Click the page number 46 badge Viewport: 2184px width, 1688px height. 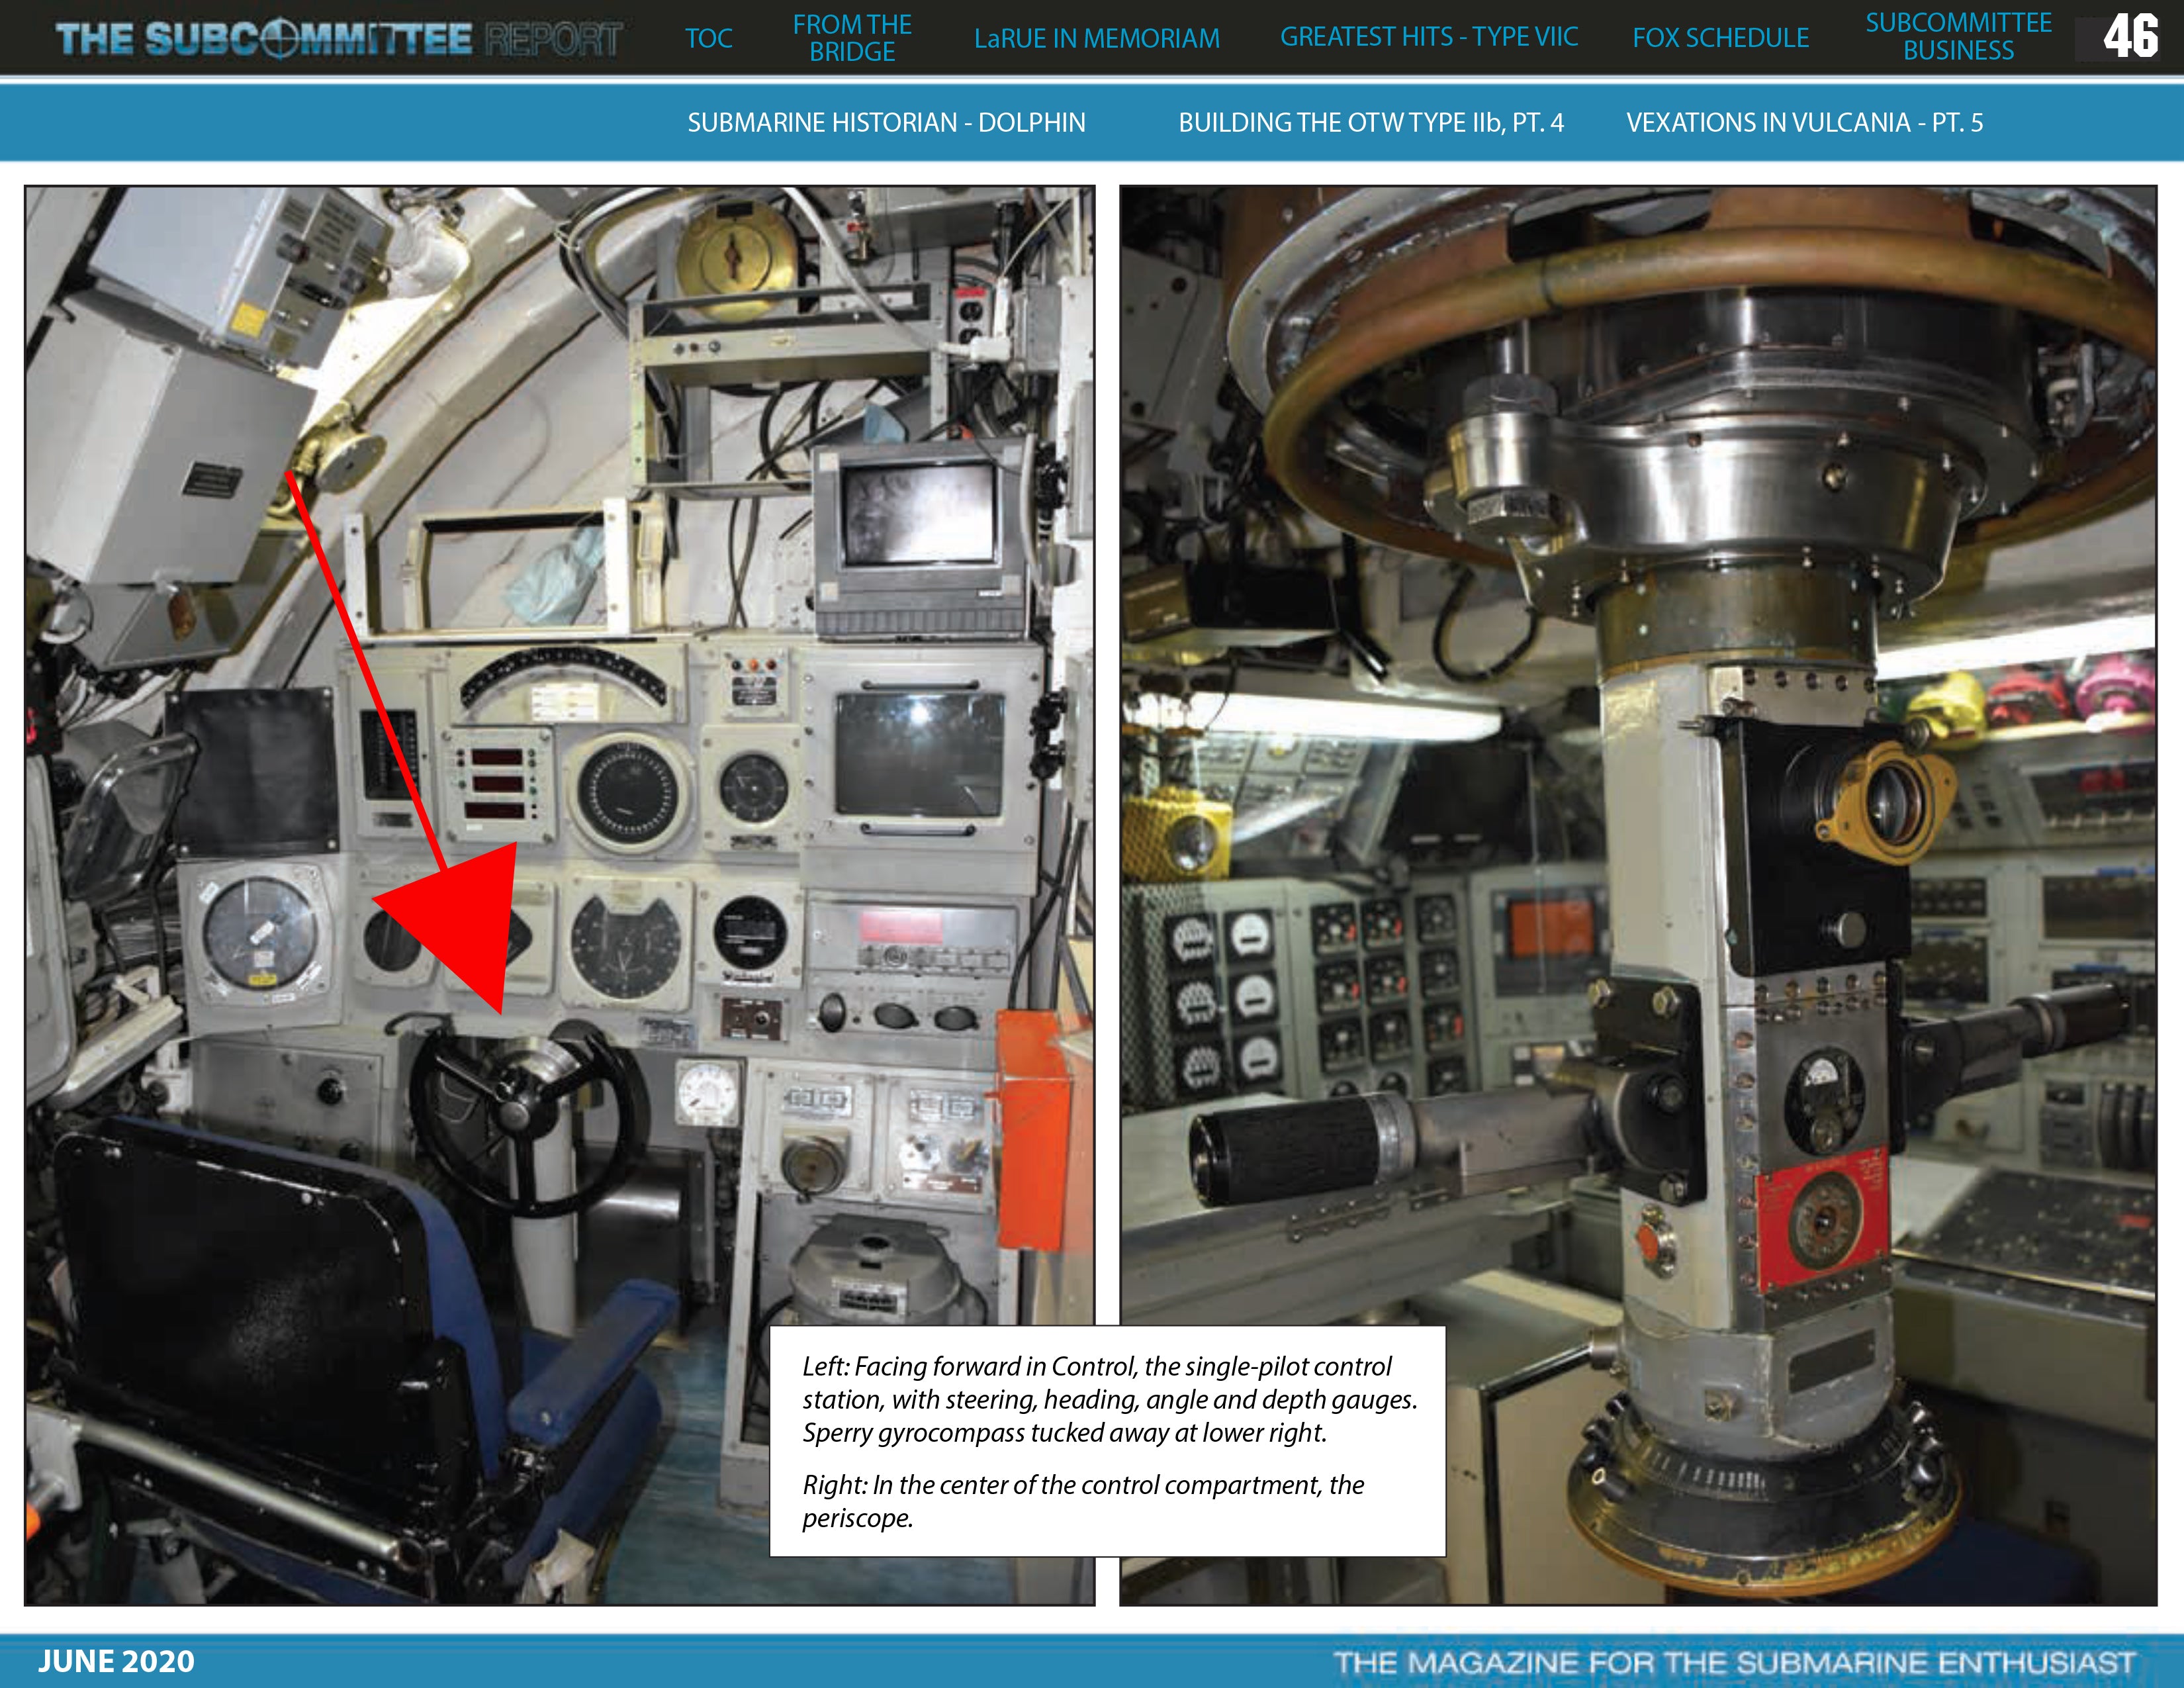tap(2129, 37)
